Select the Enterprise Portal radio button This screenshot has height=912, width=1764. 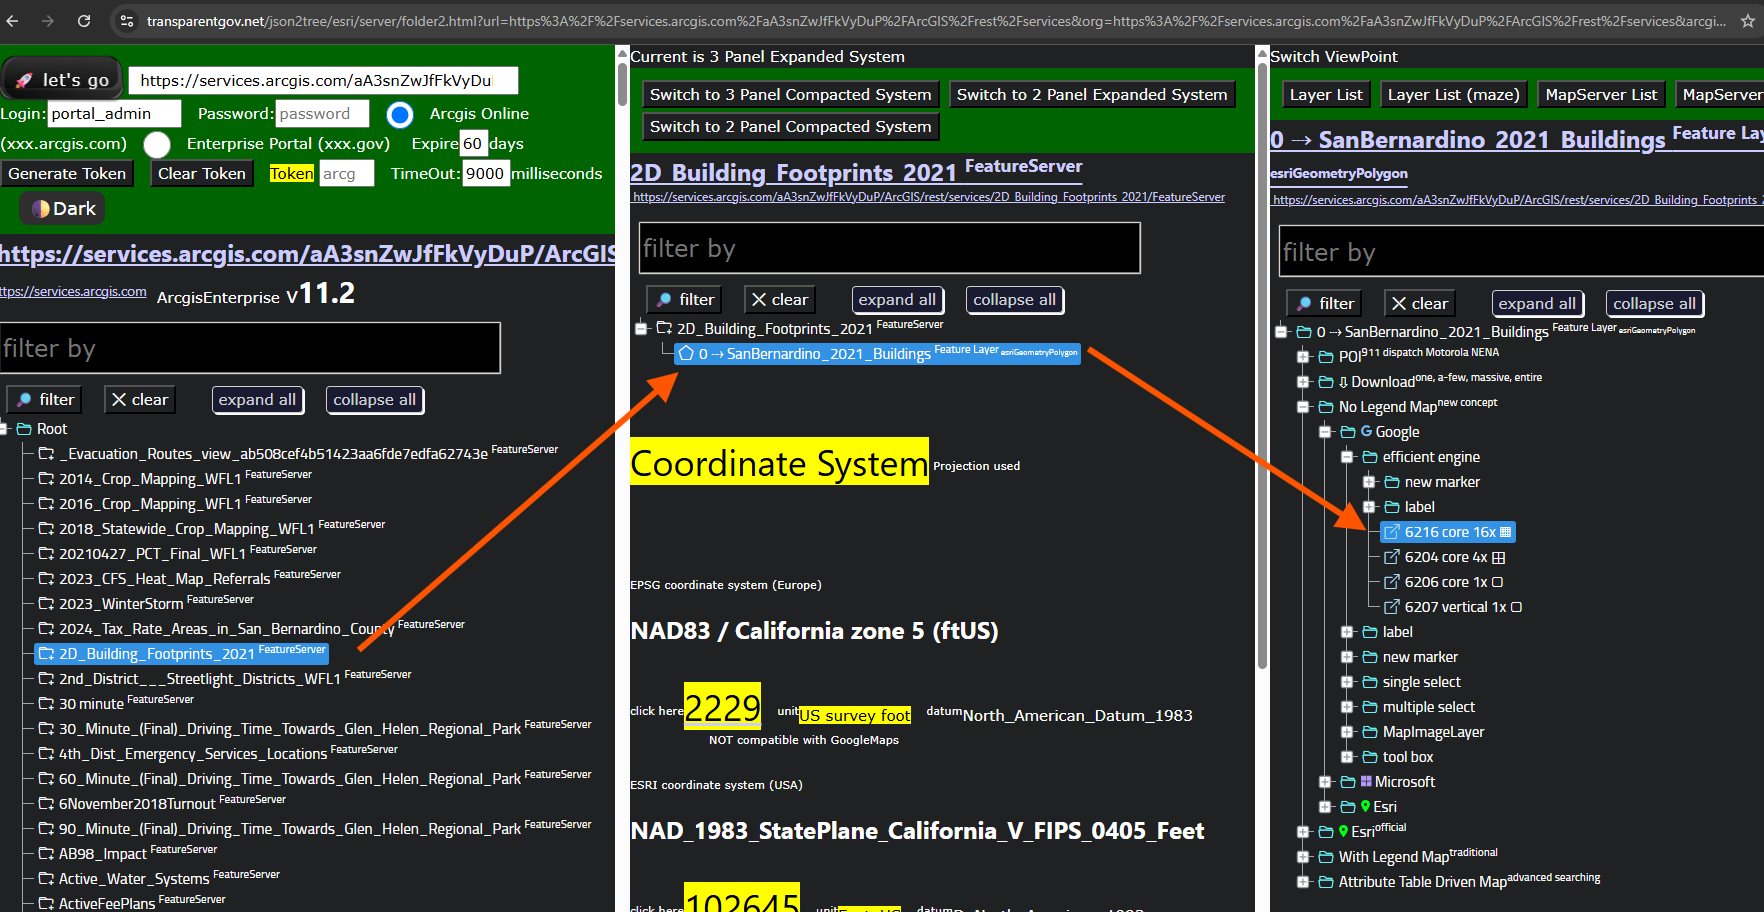coord(157,145)
